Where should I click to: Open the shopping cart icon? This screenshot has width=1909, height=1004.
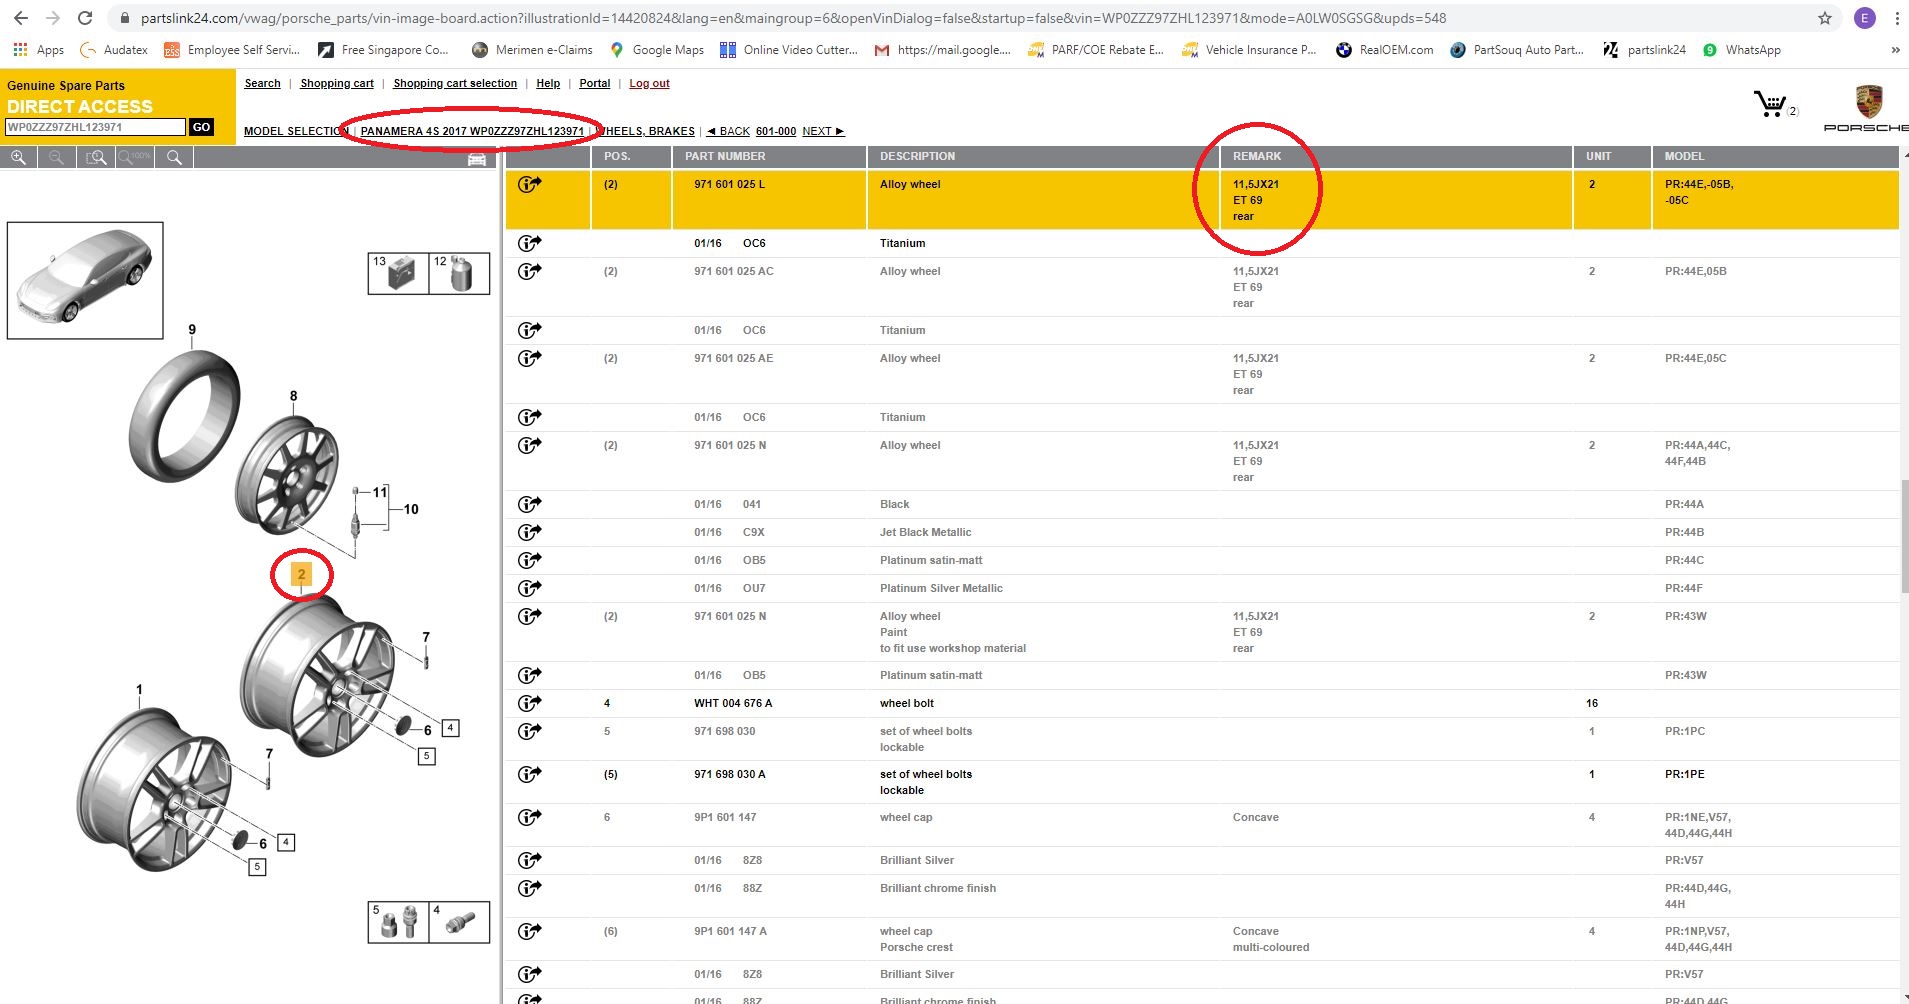click(x=1770, y=104)
